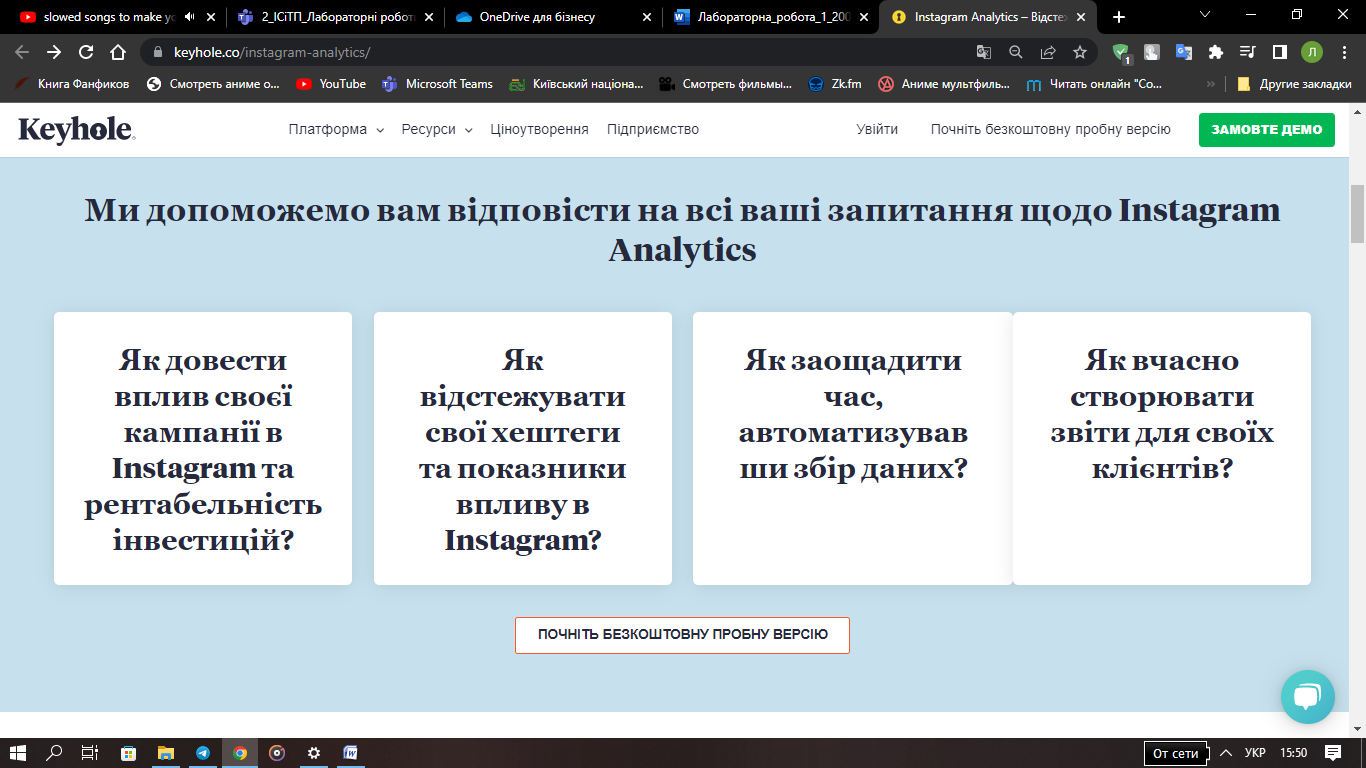Open the notification center icon
The height and width of the screenshot is (768, 1366).
(x=1333, y=753)
